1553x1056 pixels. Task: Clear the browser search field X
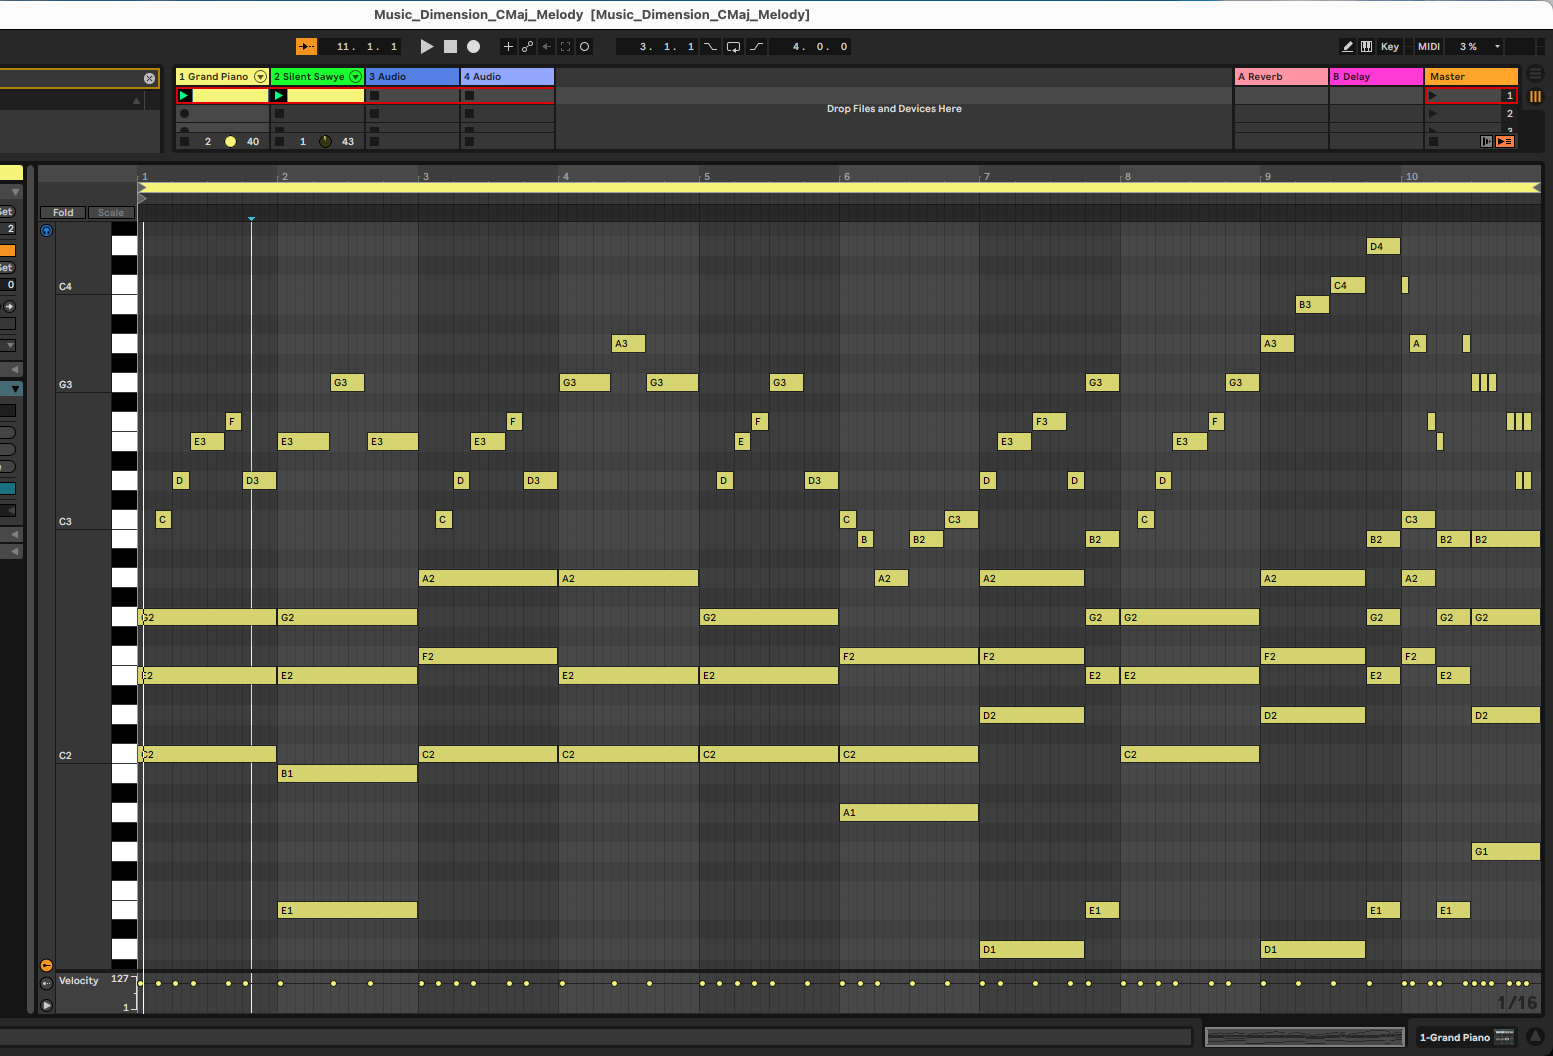point(150,78)
